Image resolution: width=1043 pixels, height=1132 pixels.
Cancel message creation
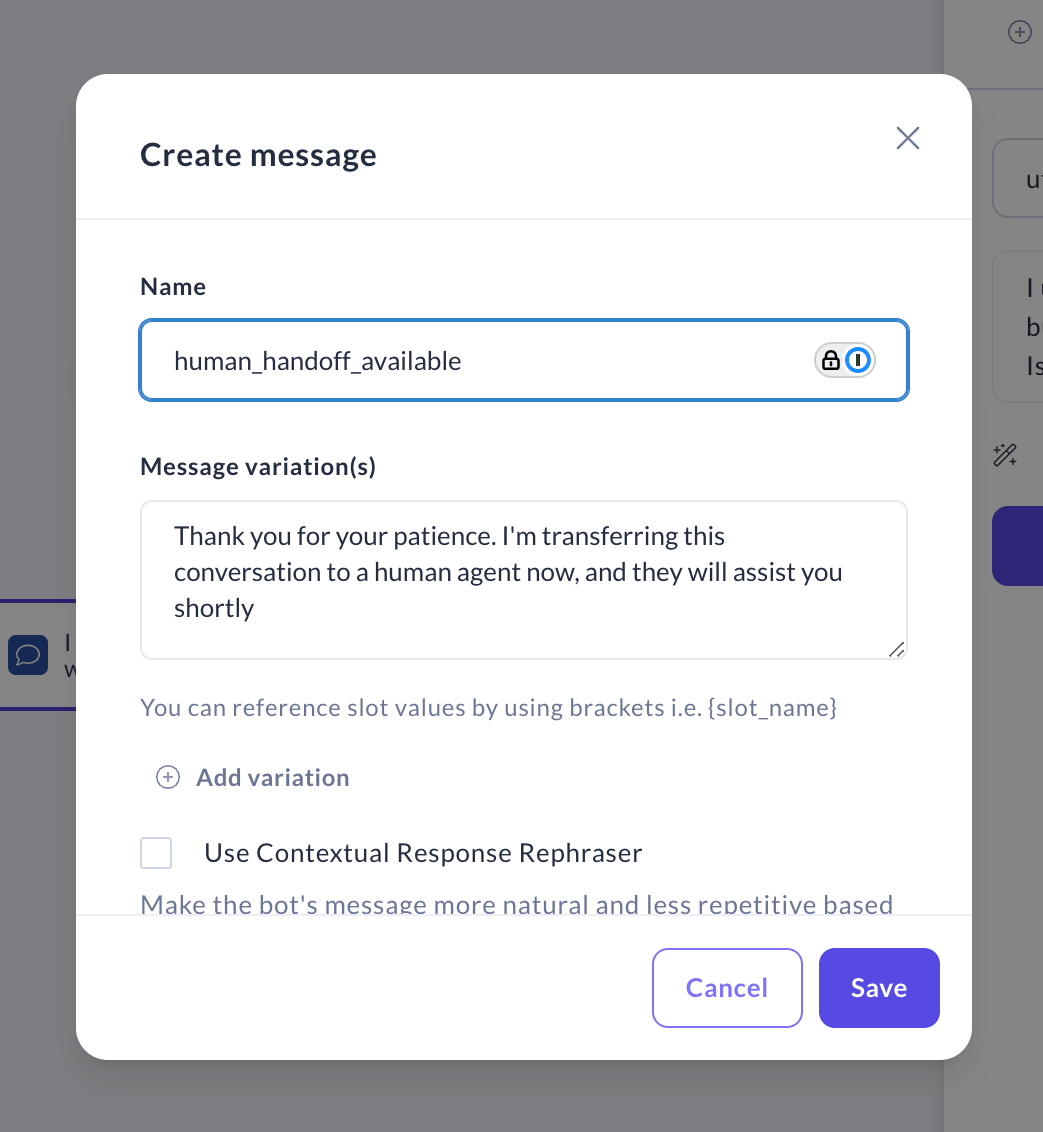tap(727, 987)
